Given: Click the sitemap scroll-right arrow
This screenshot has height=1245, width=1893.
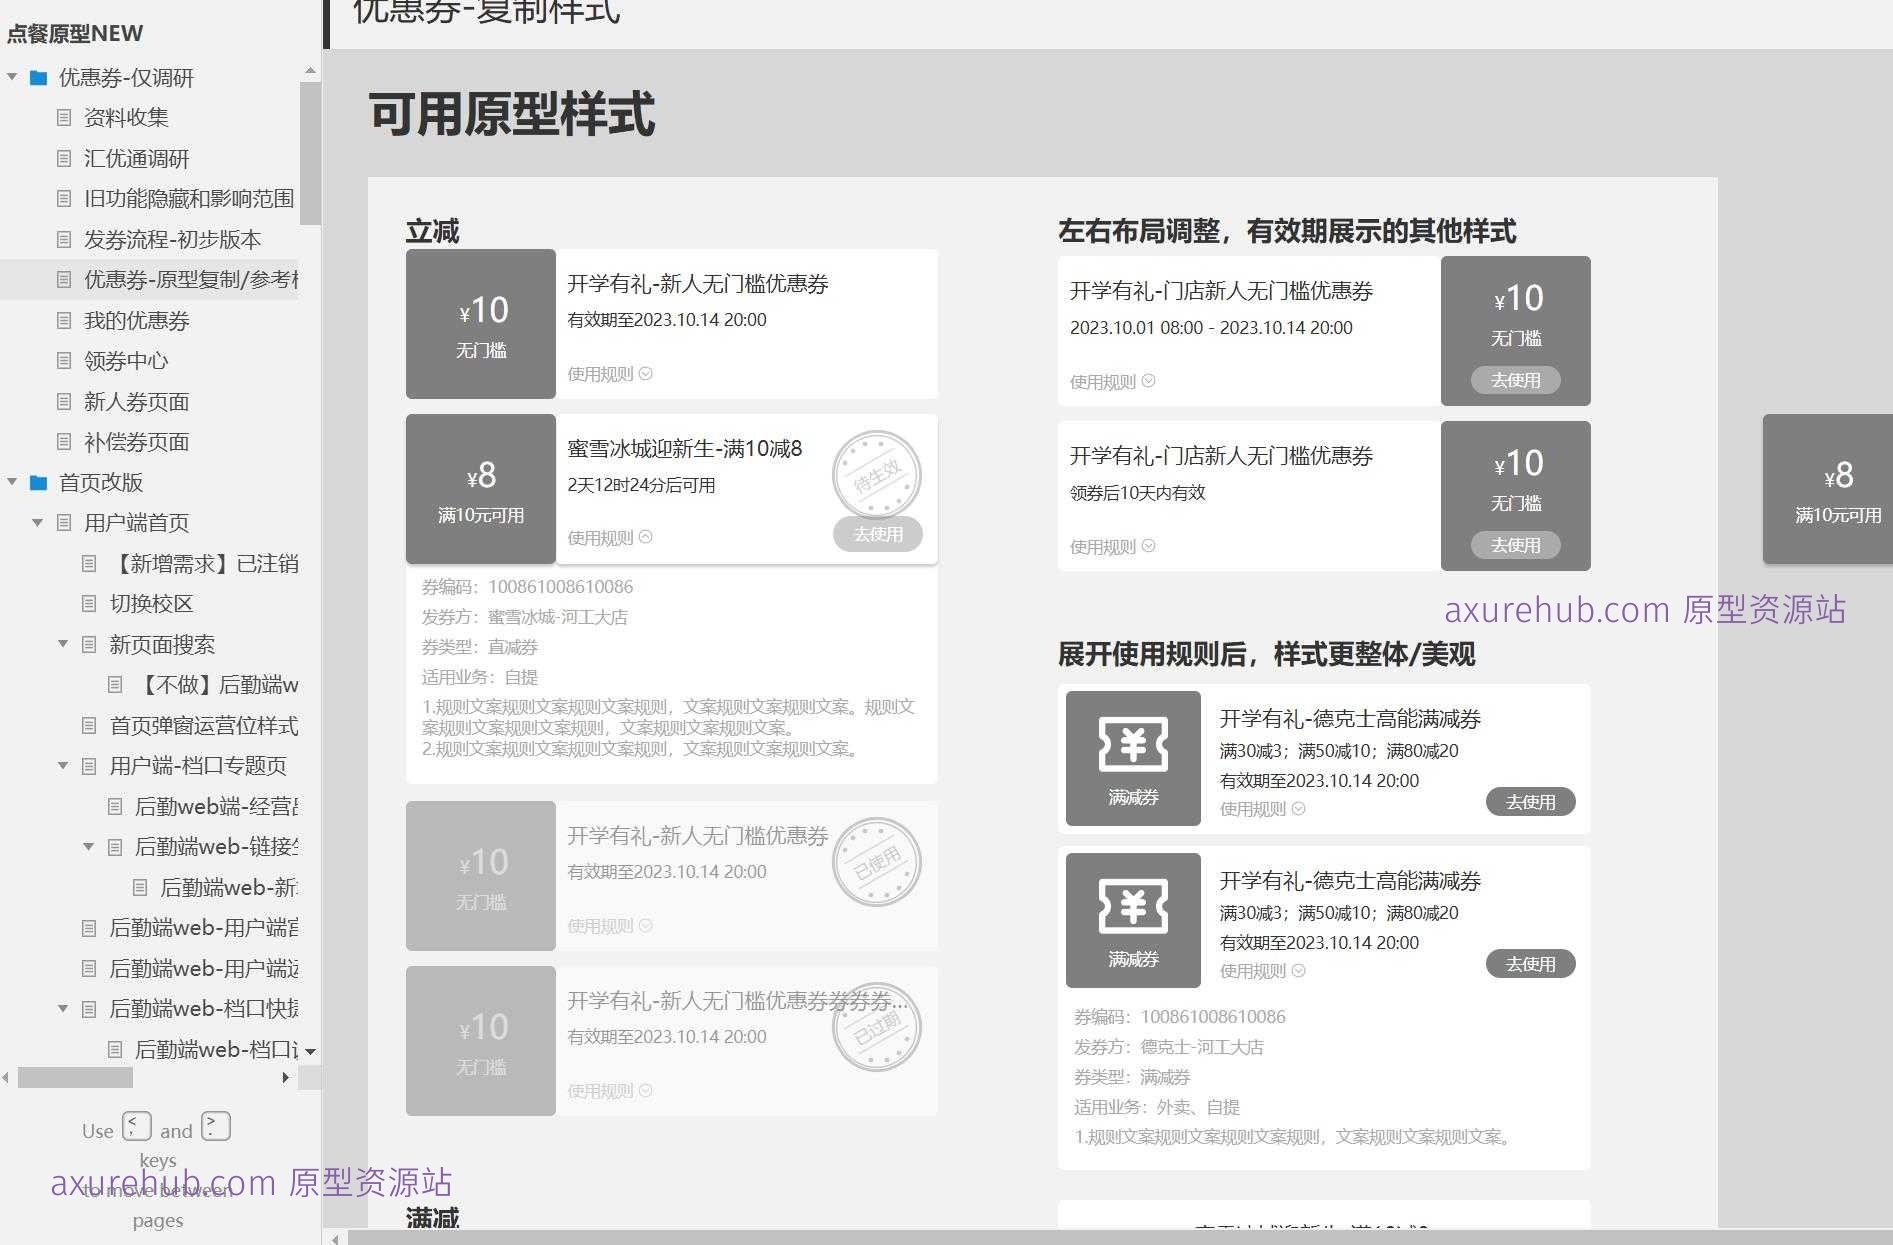Looking at the screenshot, I should [x=286, y=1077].
